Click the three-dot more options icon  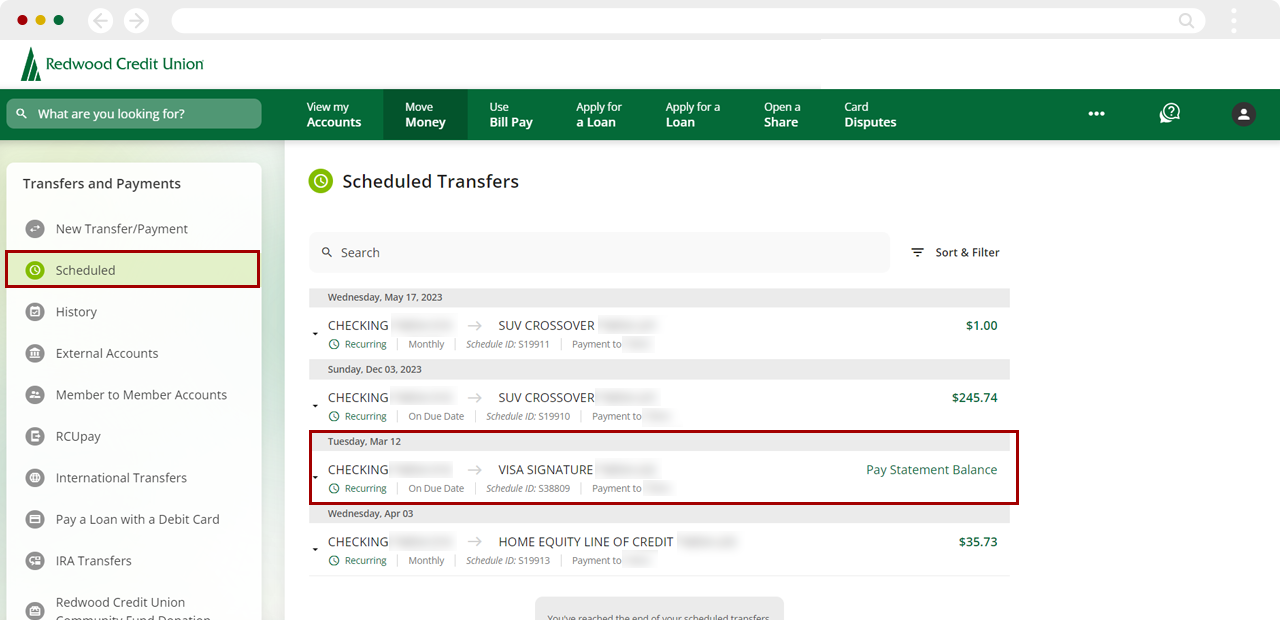pos(1096,114)
